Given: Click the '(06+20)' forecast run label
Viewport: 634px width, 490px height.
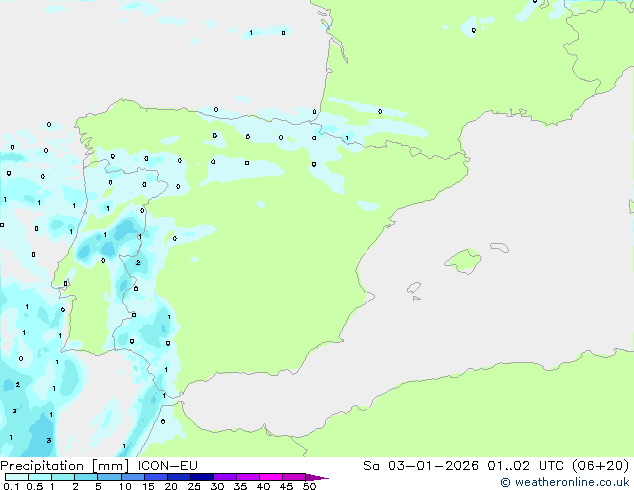Looking at the screenshot, I should (600, 465).
